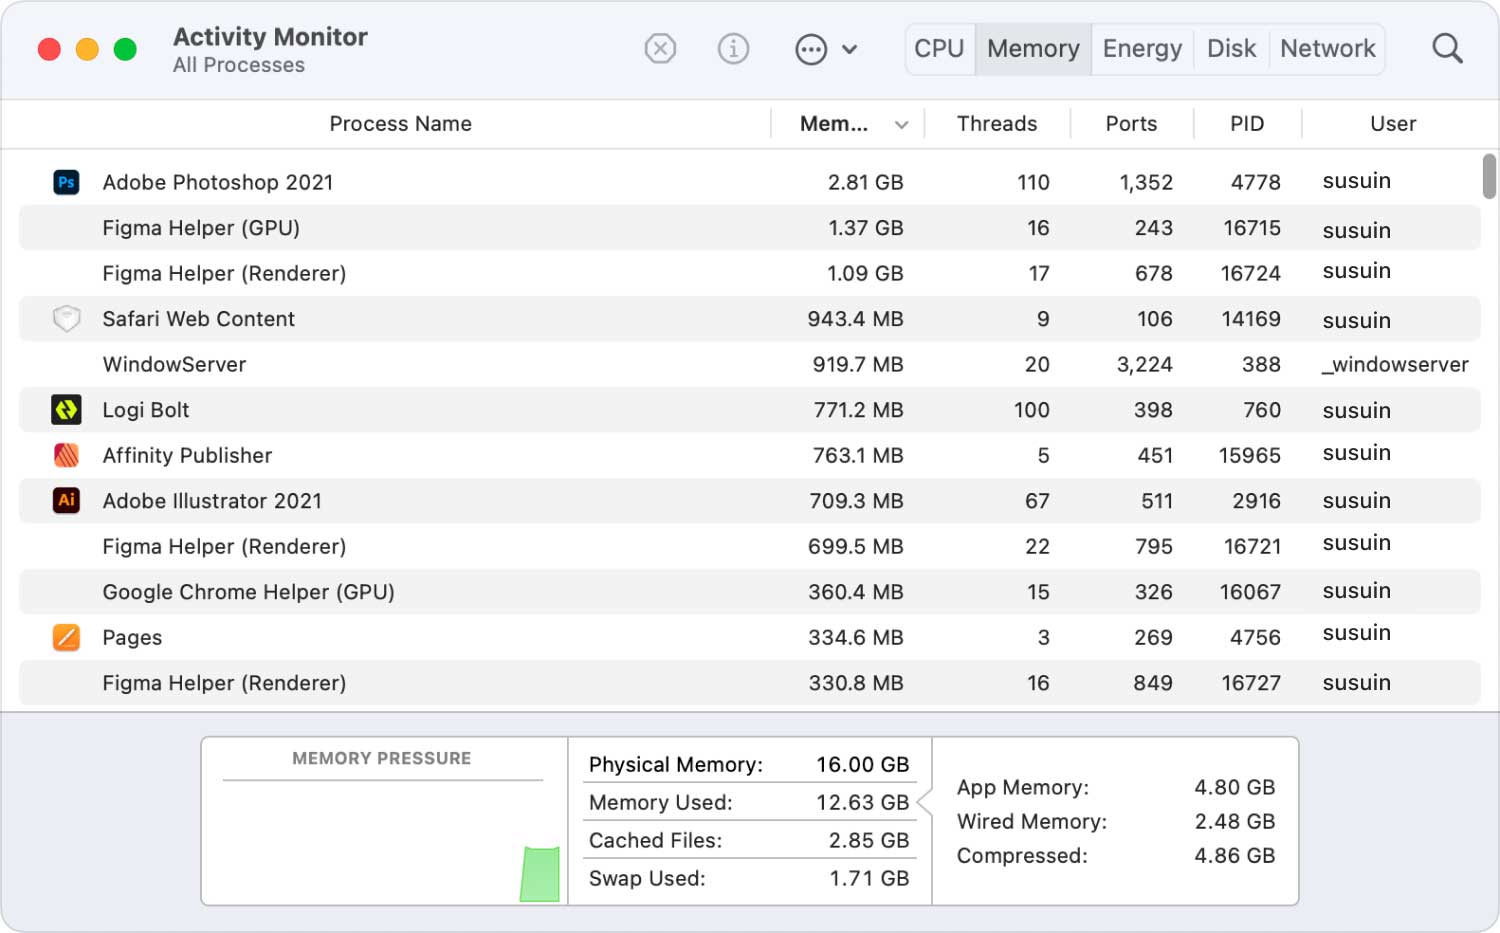Image resolution: width=1500 pixels, height=933 pixels.
Task: Select the Logi Bolt process name
Action: [145, 410]
